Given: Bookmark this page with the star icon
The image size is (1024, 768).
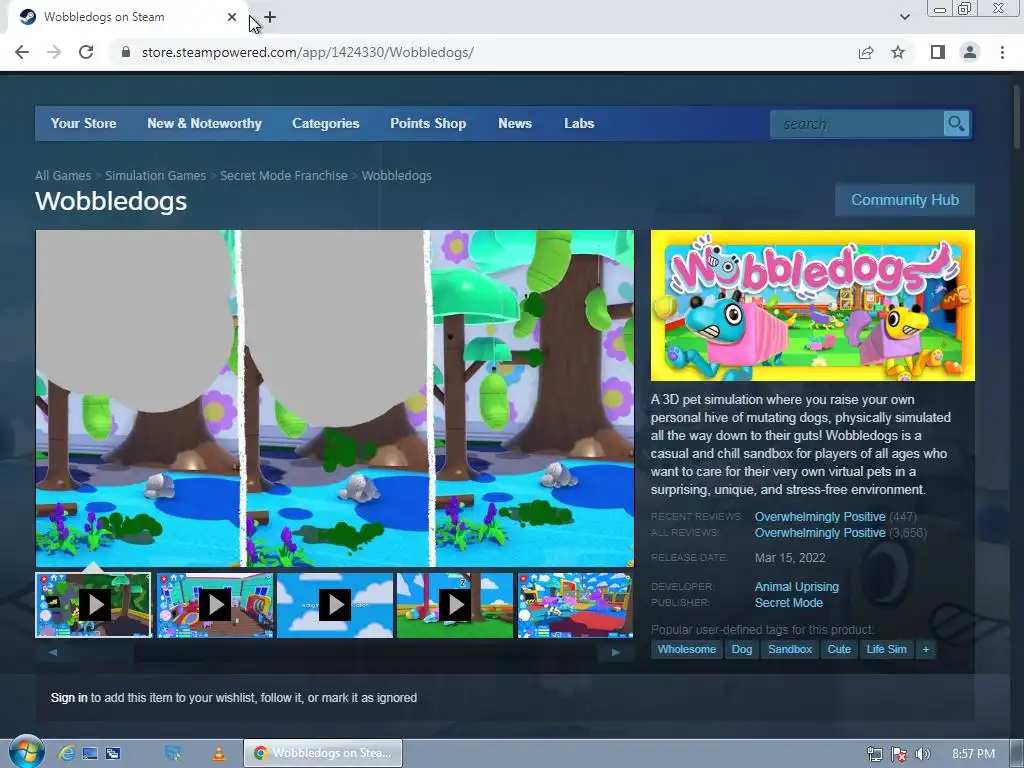Looking at the screenshot, I should (898, 52).
